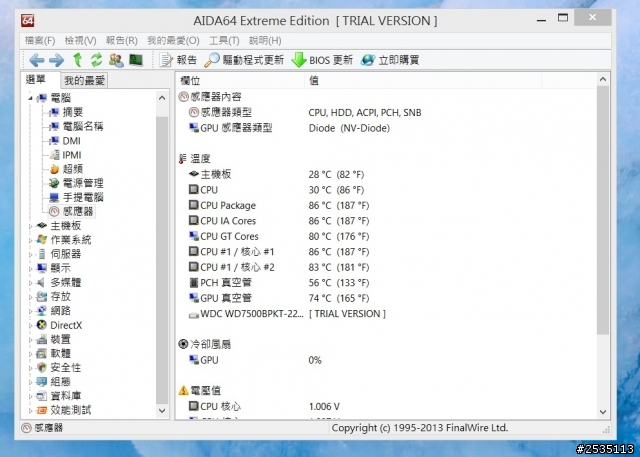Viewport: 640px width, 457px height.
Task: Select 摘要 in the tree
Action: (x=72, y=112)
